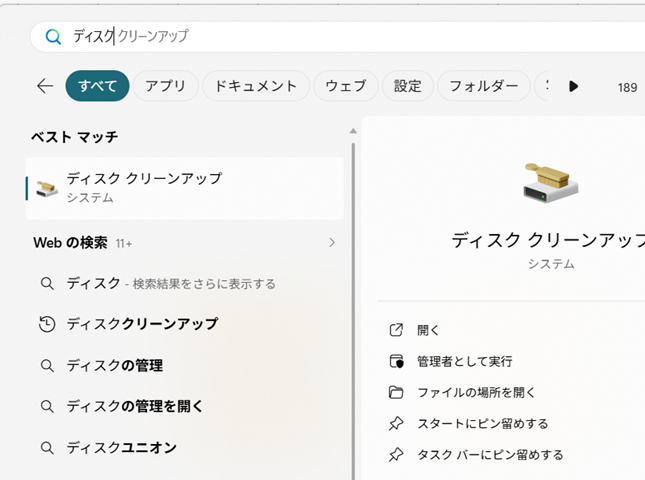
Task: Click the スタートにピン留めする pin icon
Action: (396, 423)
